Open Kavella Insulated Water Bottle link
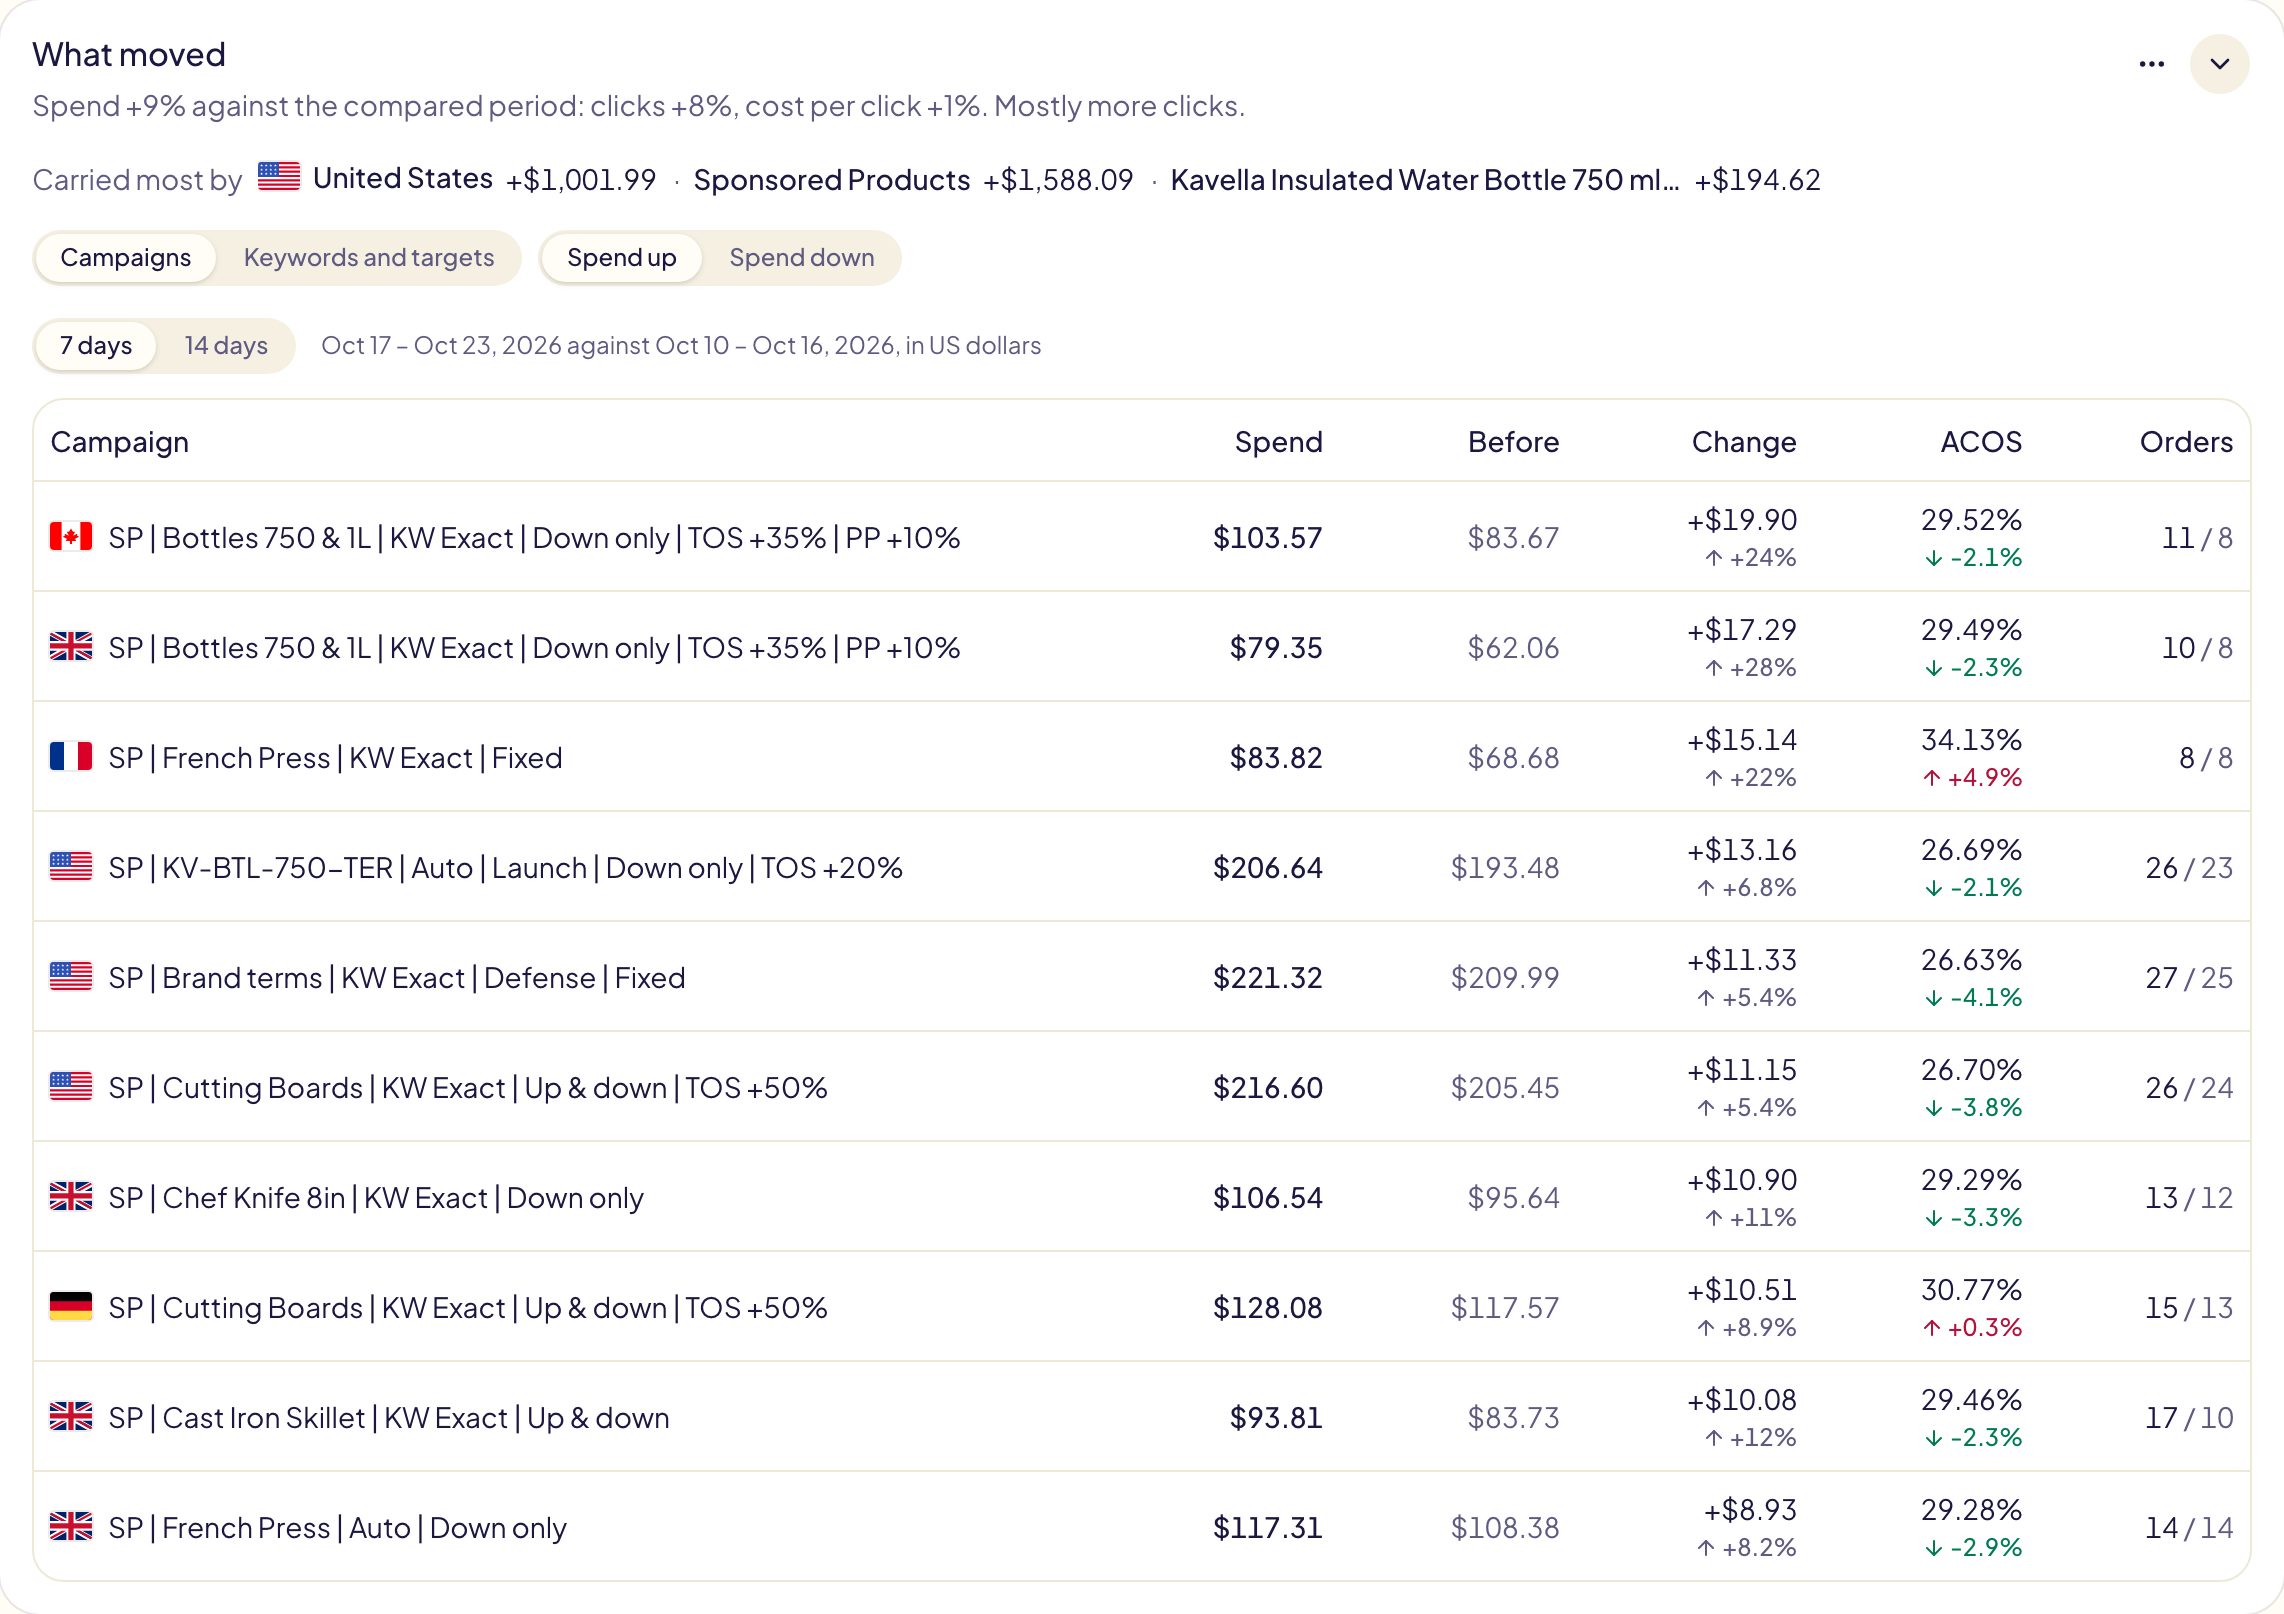This screenshot has width=2284, height=1614. tap(1425, 180)
